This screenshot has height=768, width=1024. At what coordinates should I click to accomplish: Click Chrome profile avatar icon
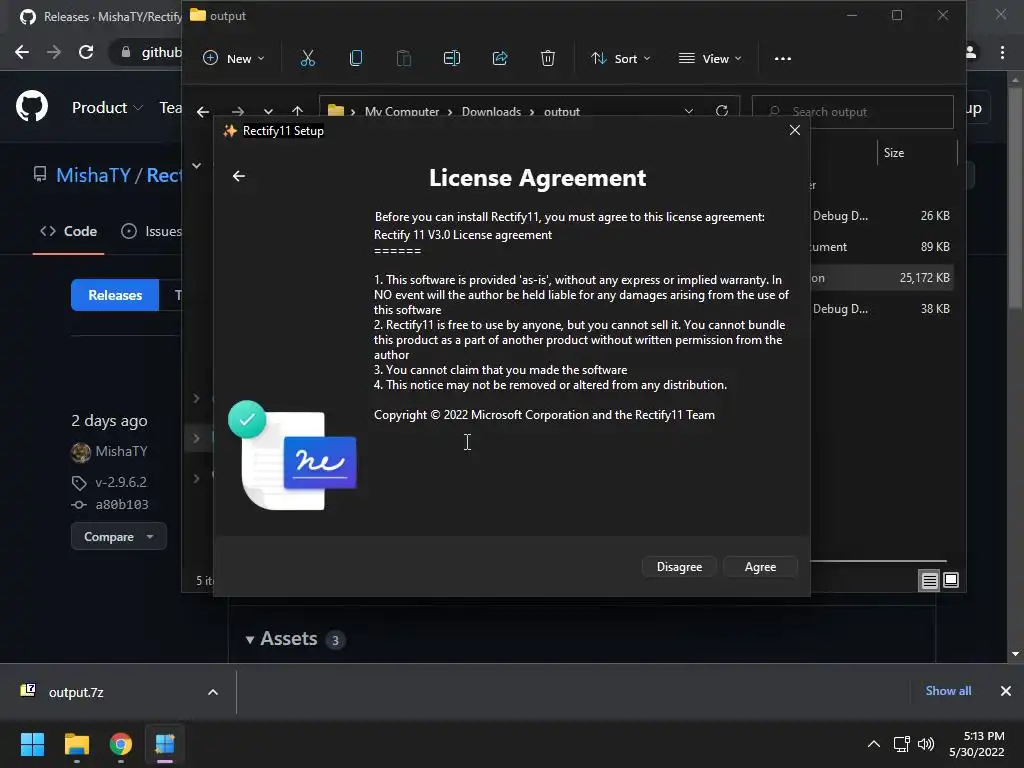click(x=971, y=52)
